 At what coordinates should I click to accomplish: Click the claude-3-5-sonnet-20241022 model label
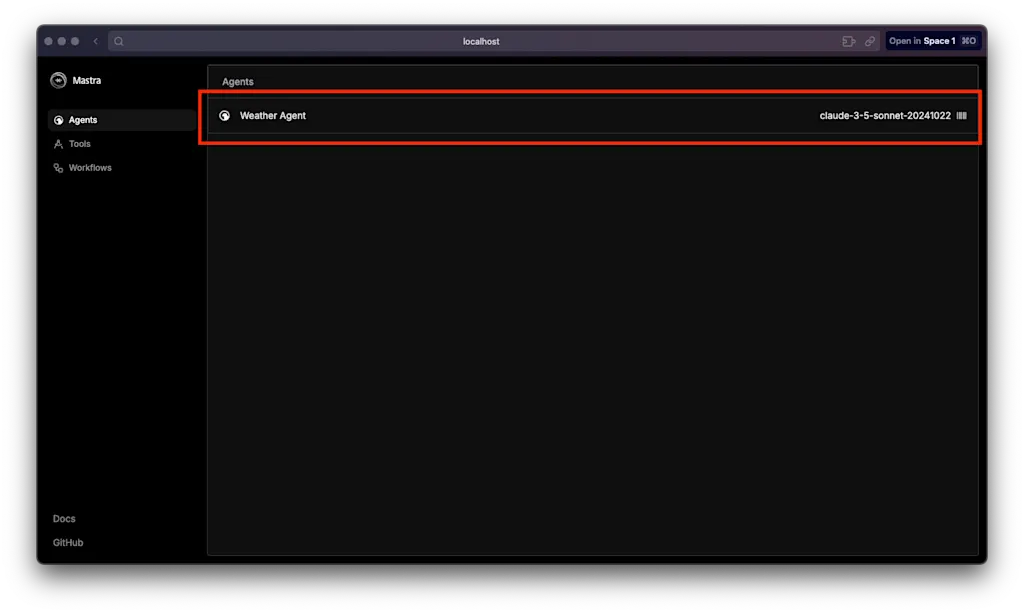coord(885,116)
